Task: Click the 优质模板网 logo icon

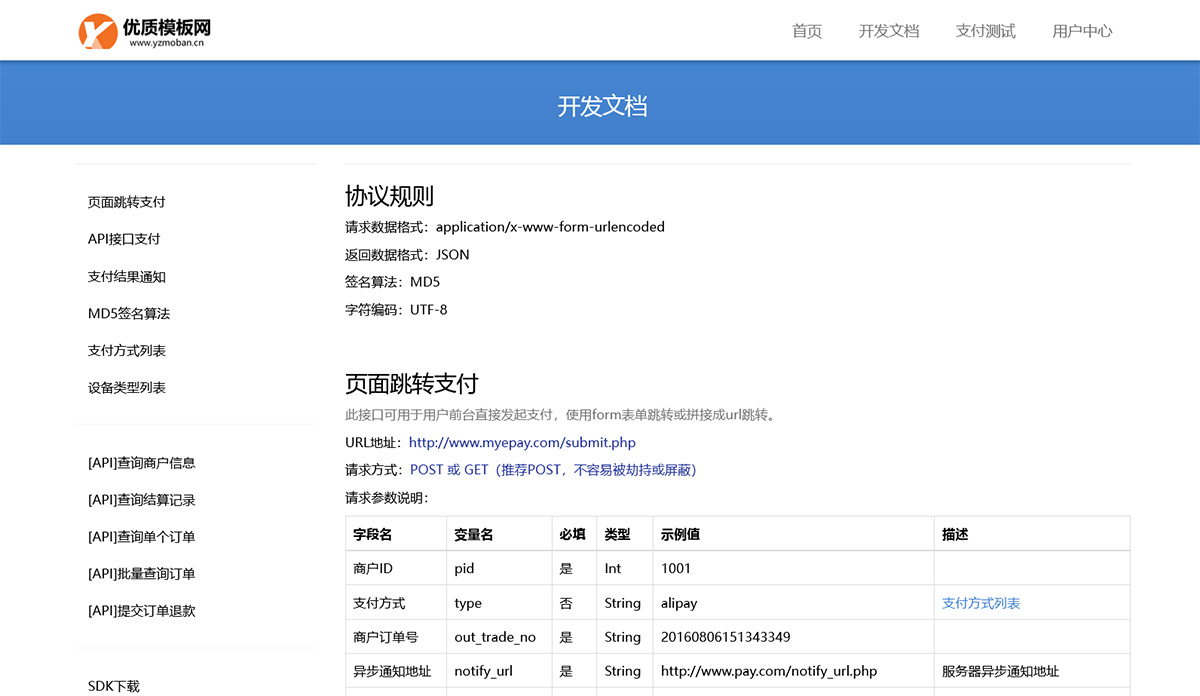Action: [98, 31]
